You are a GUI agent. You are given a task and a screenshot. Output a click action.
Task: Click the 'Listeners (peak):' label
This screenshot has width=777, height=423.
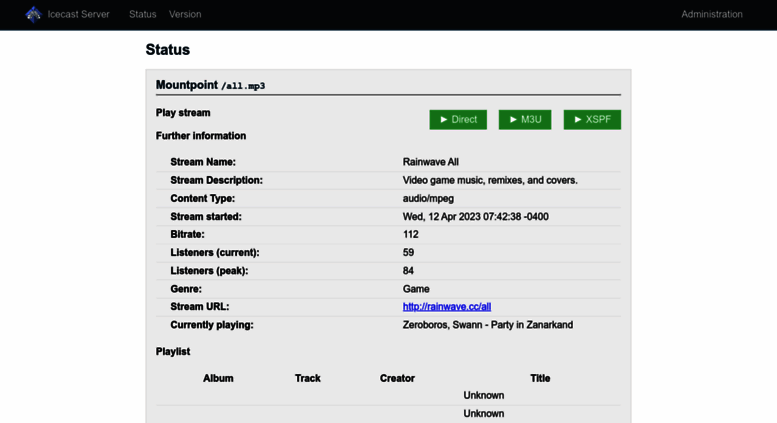pyautogui.click(x=209, y=271)
